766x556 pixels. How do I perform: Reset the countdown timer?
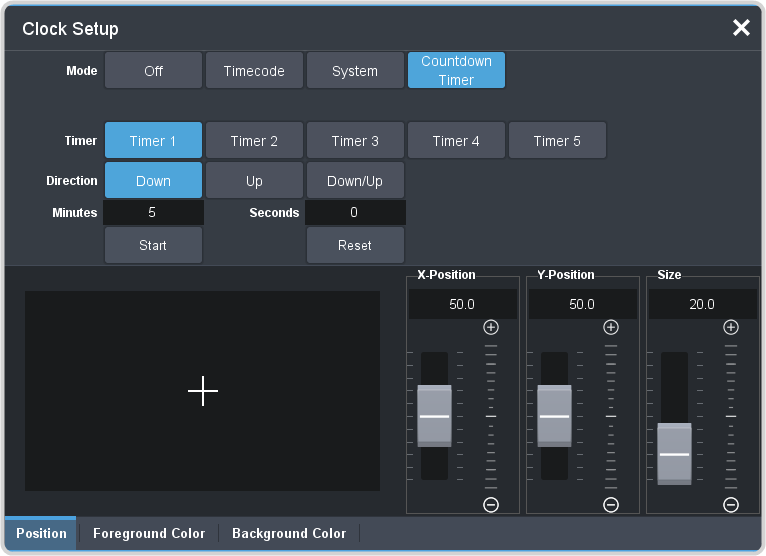[x=355, y=245]
